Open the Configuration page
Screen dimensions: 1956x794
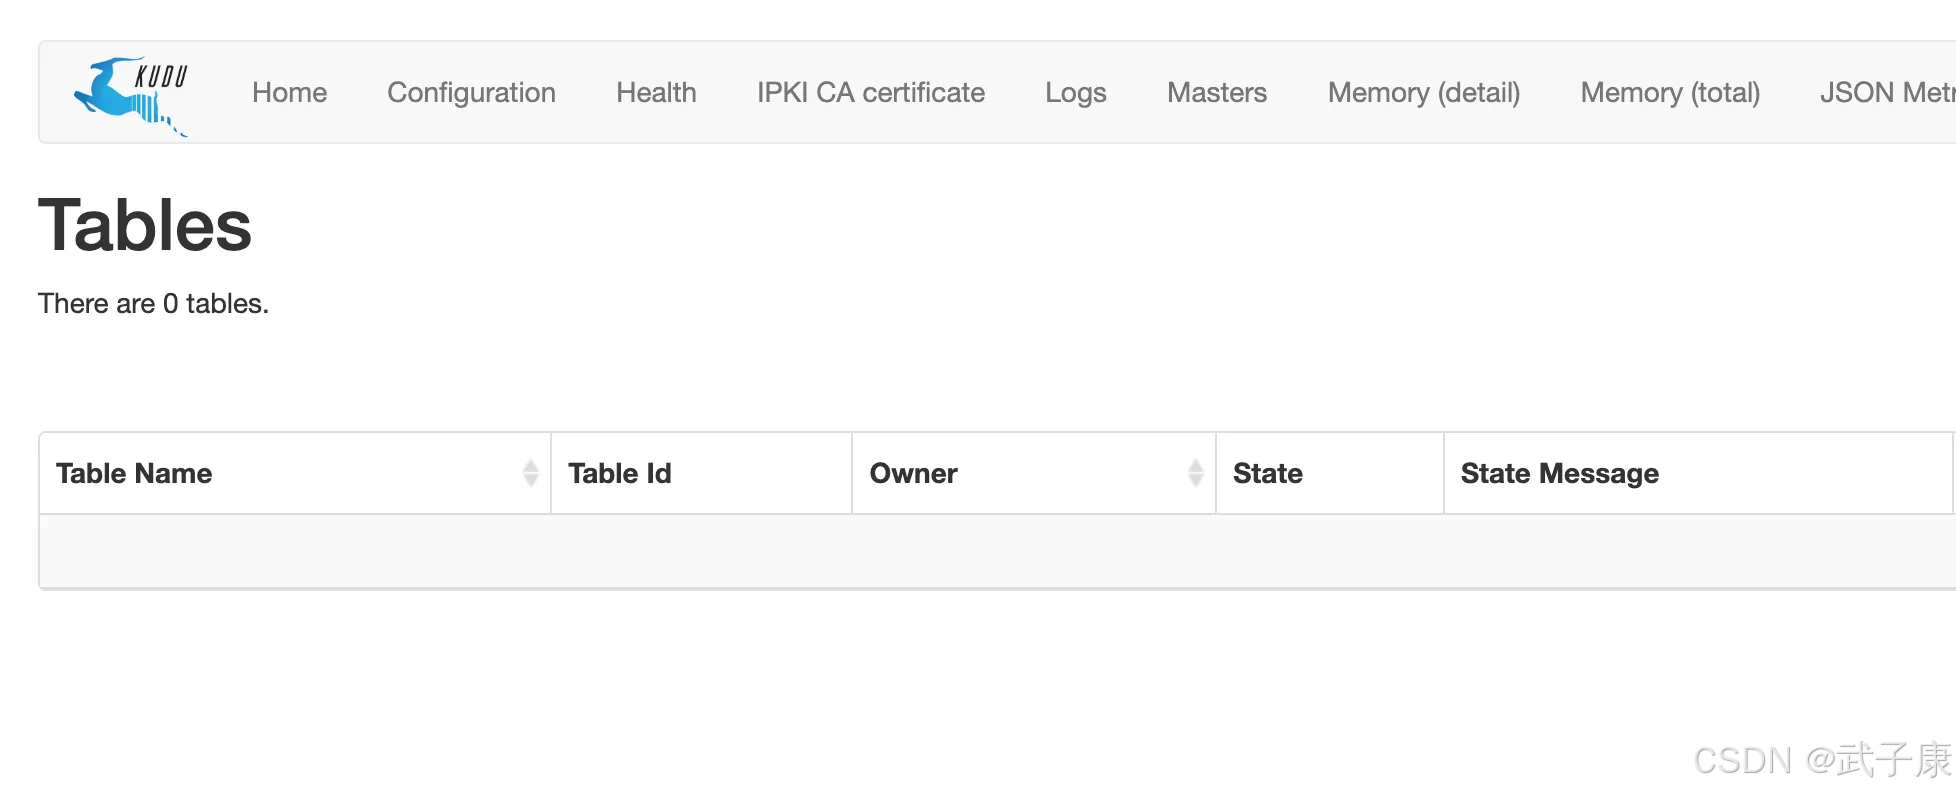(x=471, y=93)
